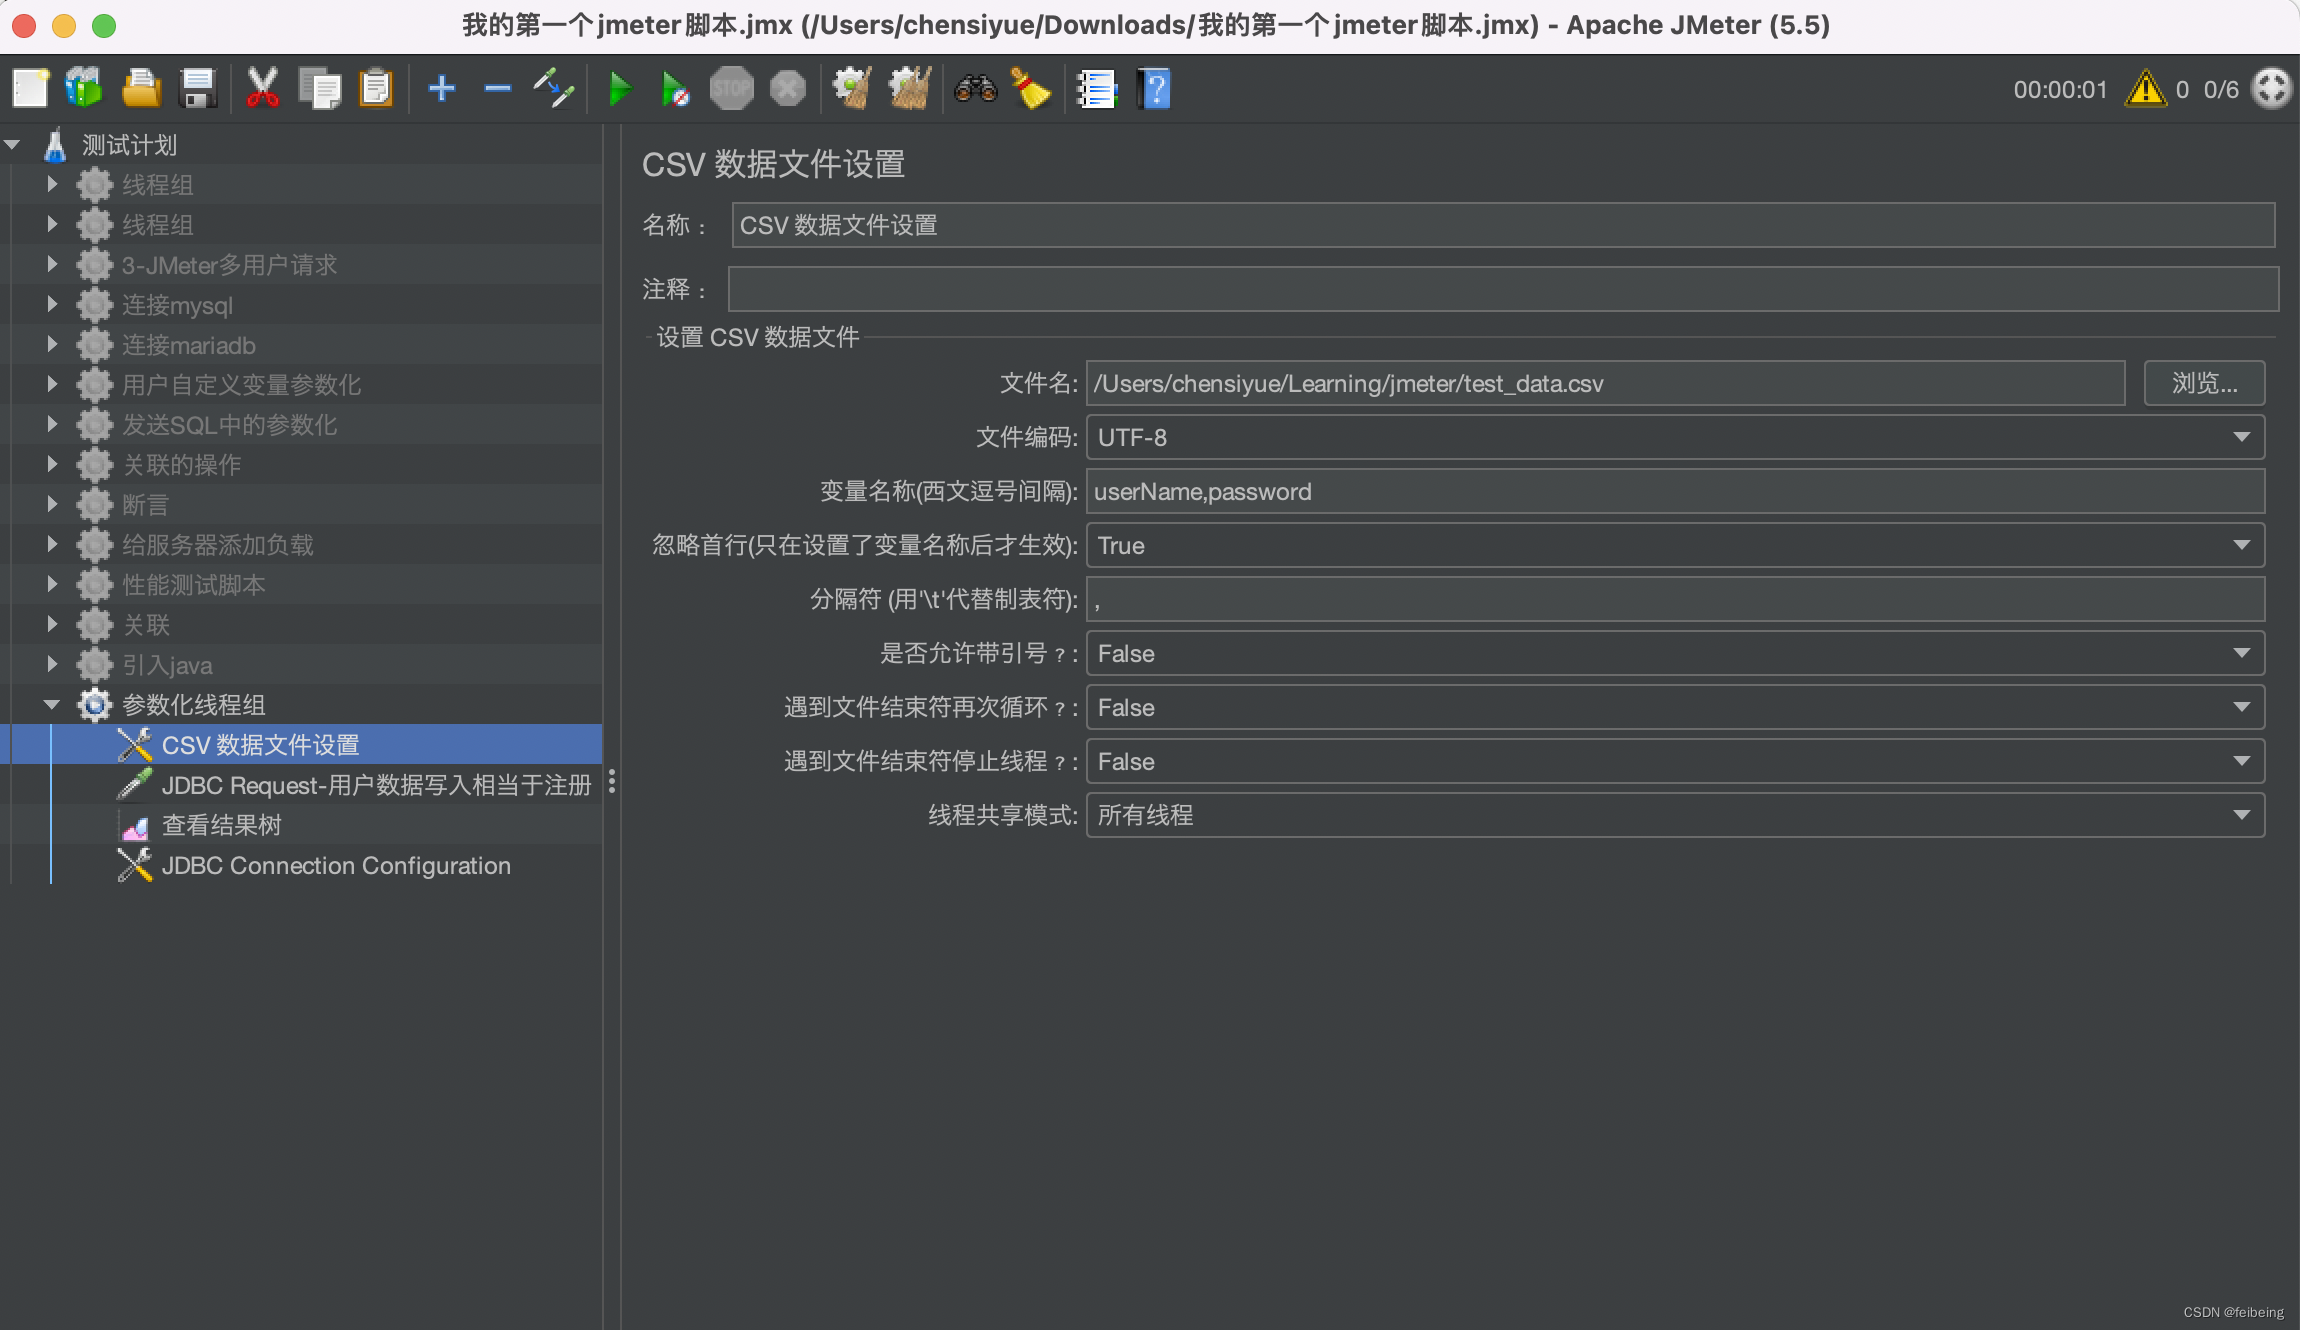
Task: Start the test with green play icon
Action: [x=620, y=88]
